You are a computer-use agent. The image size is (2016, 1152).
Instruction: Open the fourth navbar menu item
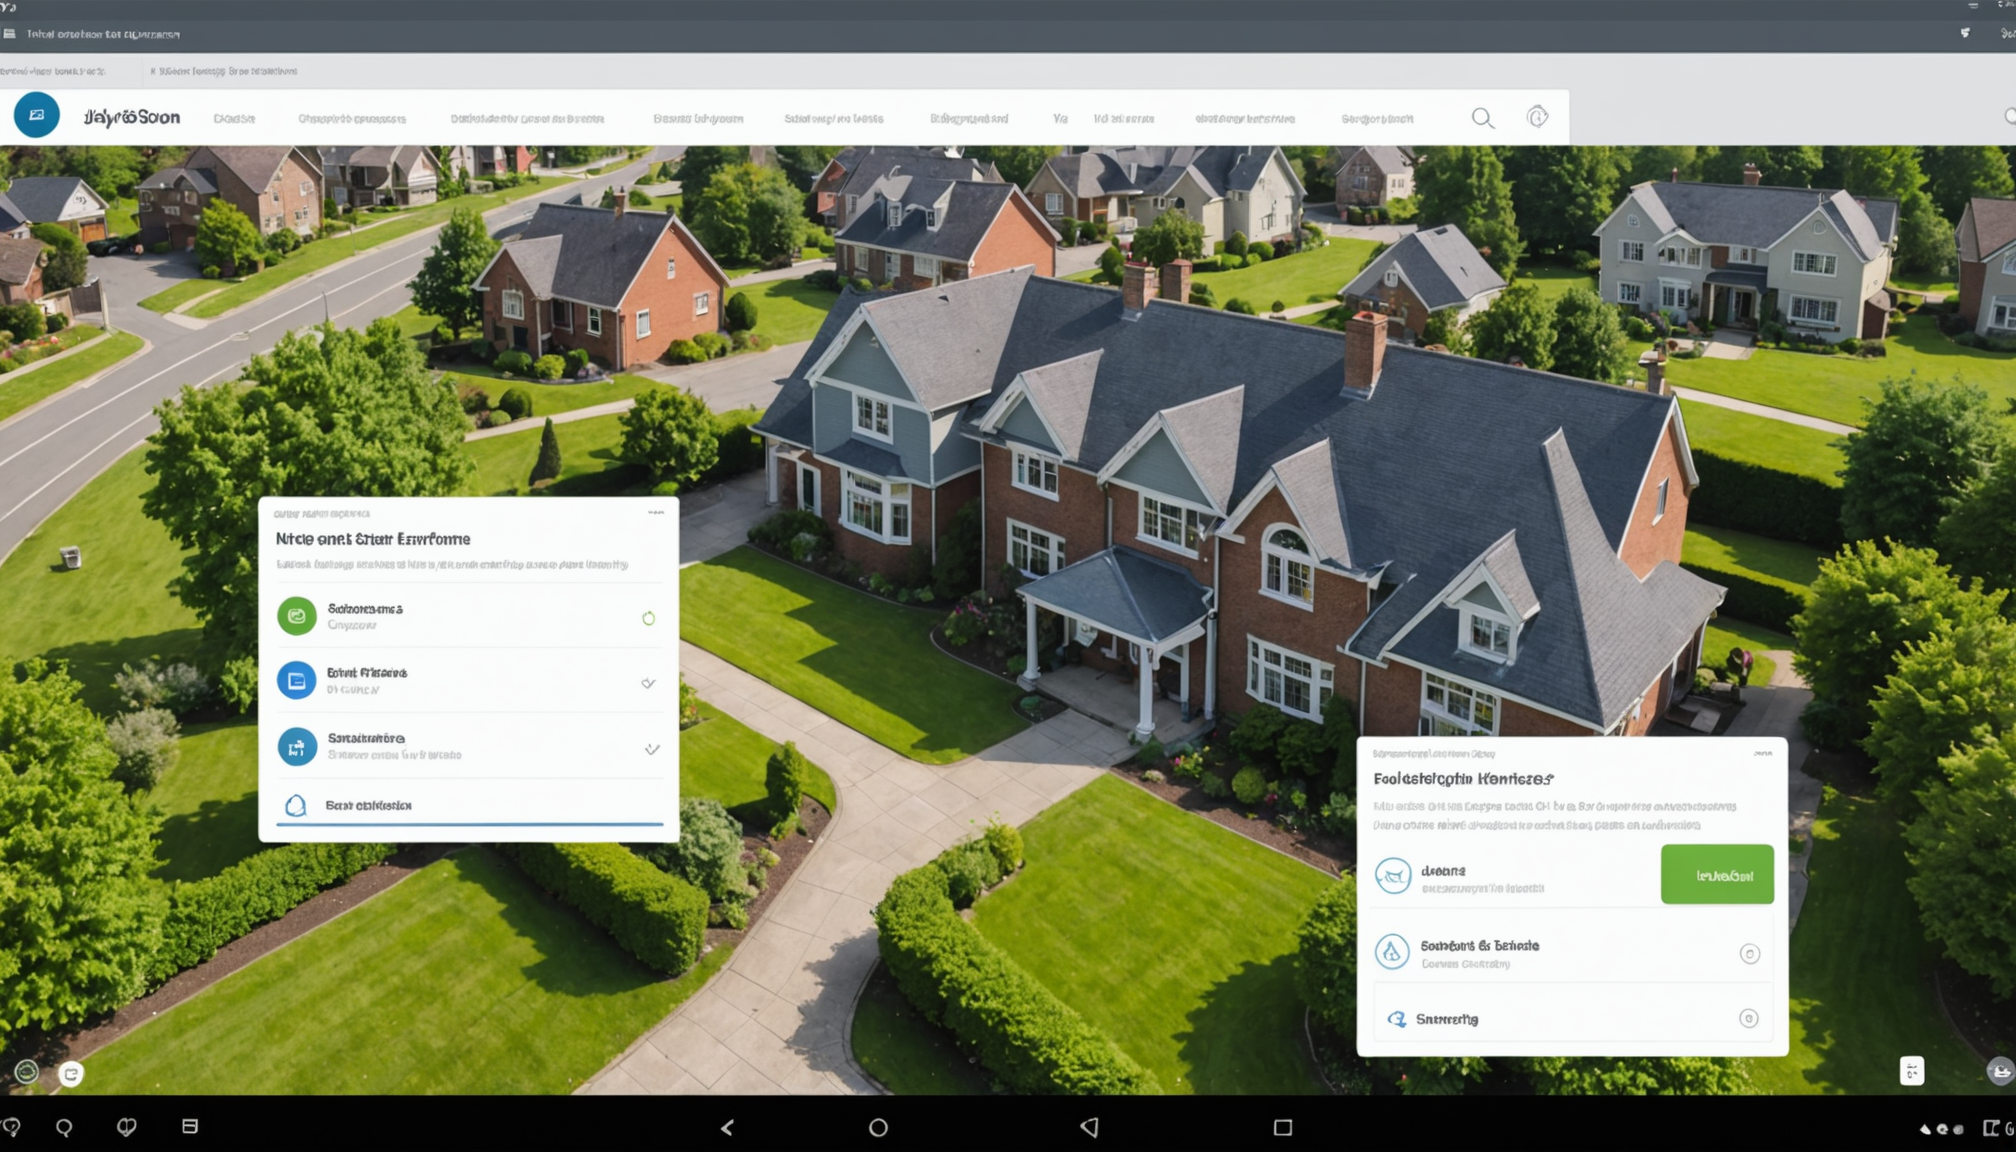coord(698,118)
